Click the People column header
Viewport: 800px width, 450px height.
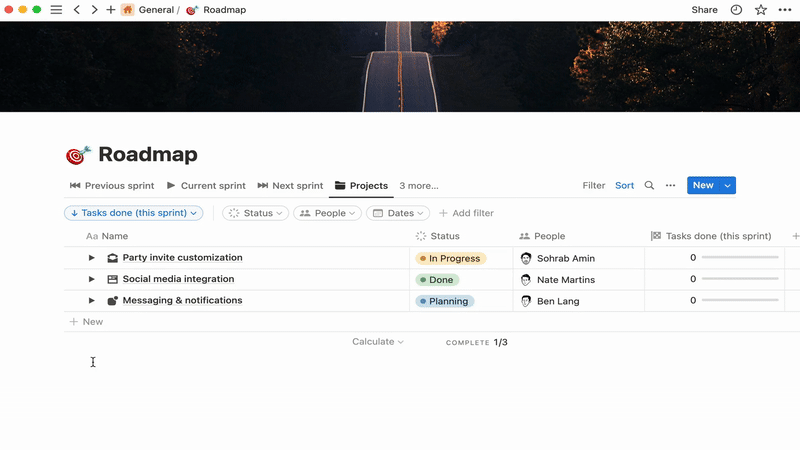coord(542,236)
